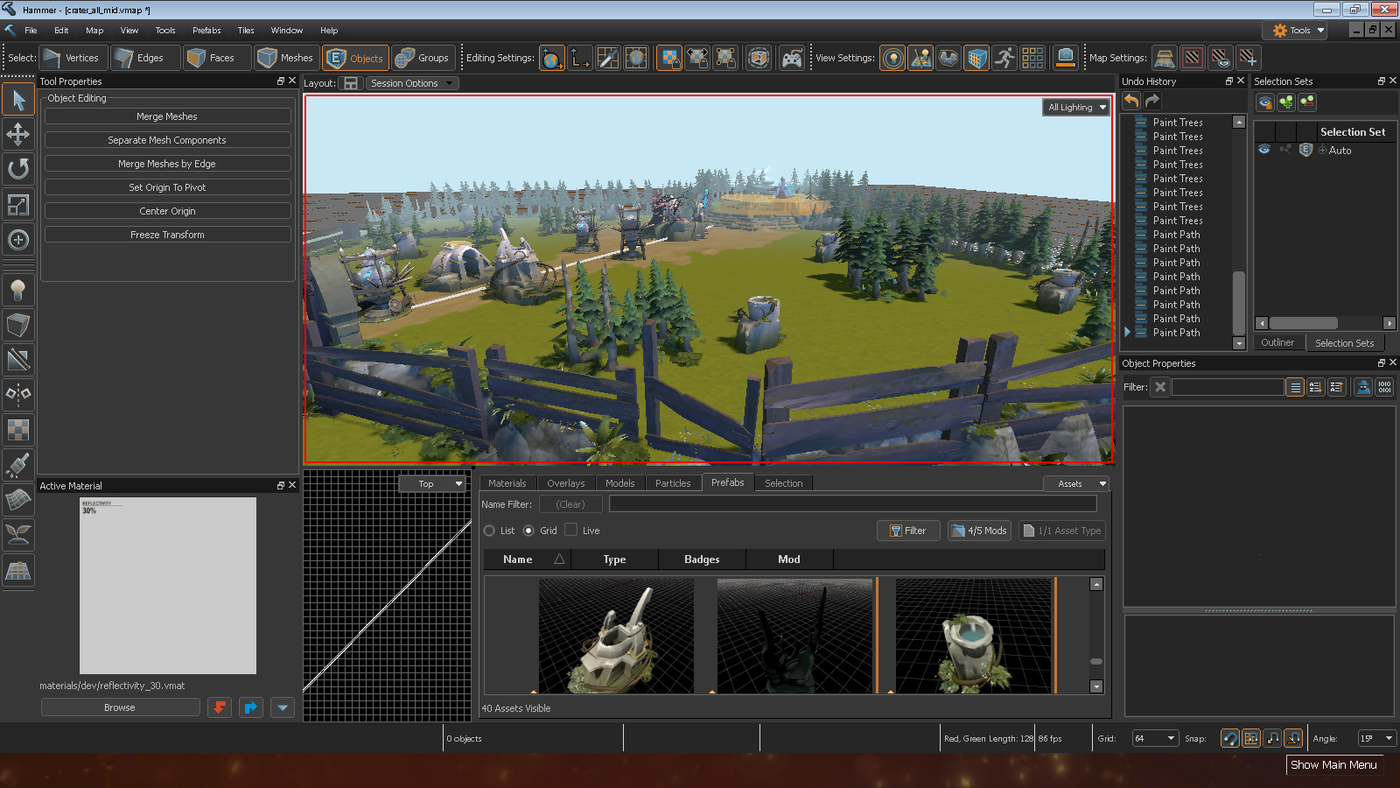
Task: Open the down-arrow menu under Active Material
Action: click(283, 708)
